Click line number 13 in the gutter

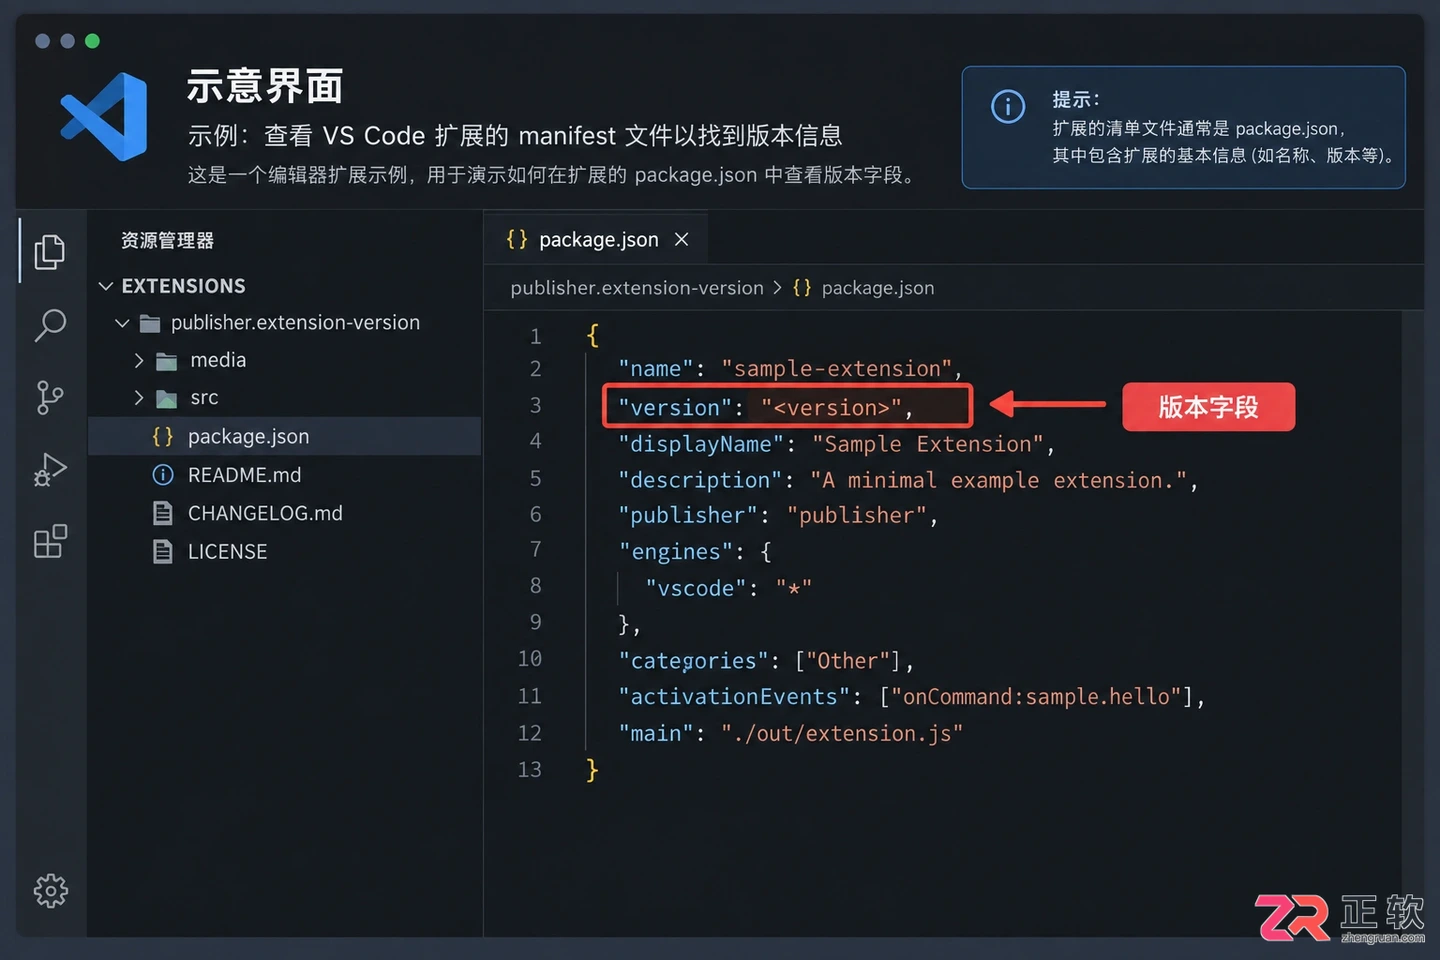[530, 770]
